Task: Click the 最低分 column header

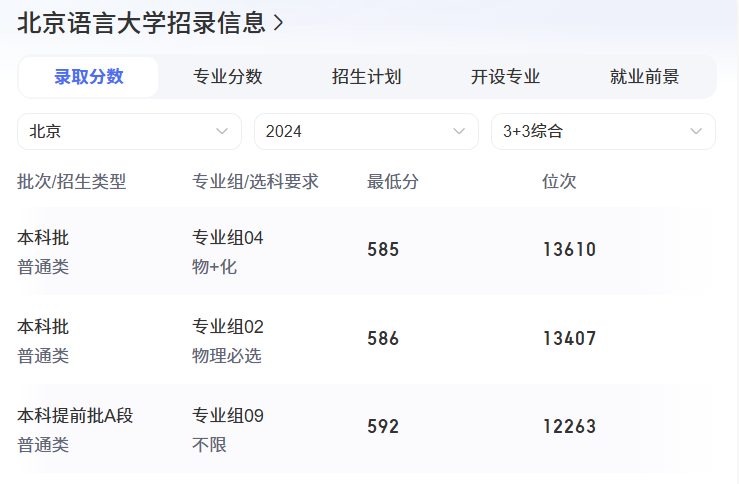Action: pos(393,181)
